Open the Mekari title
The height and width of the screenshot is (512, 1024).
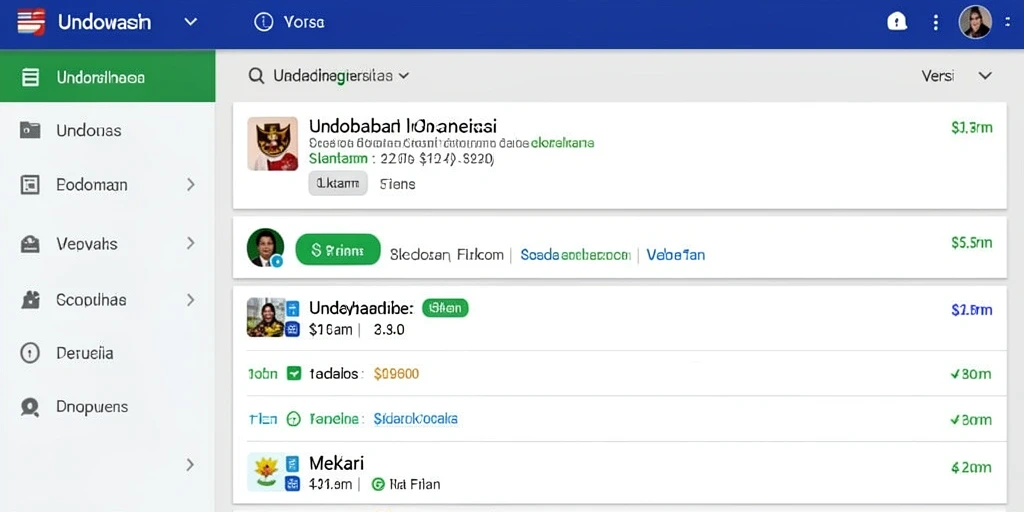[336, 464]
